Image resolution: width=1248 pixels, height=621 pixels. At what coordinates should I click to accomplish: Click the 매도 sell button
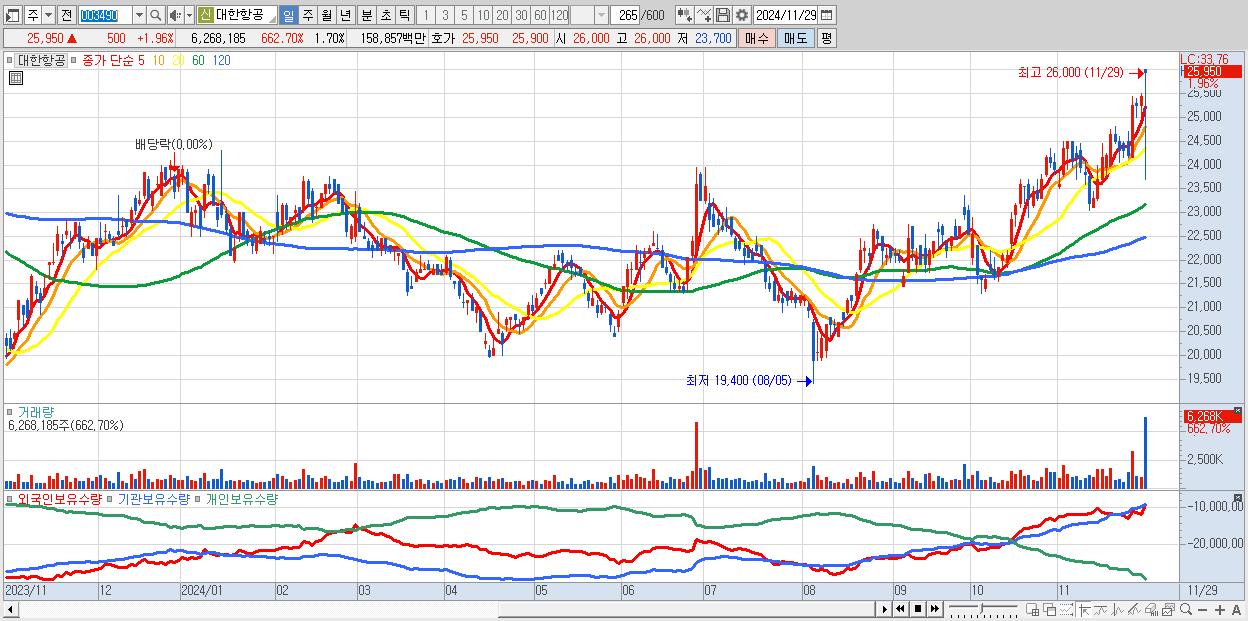[x=795, y=38]
